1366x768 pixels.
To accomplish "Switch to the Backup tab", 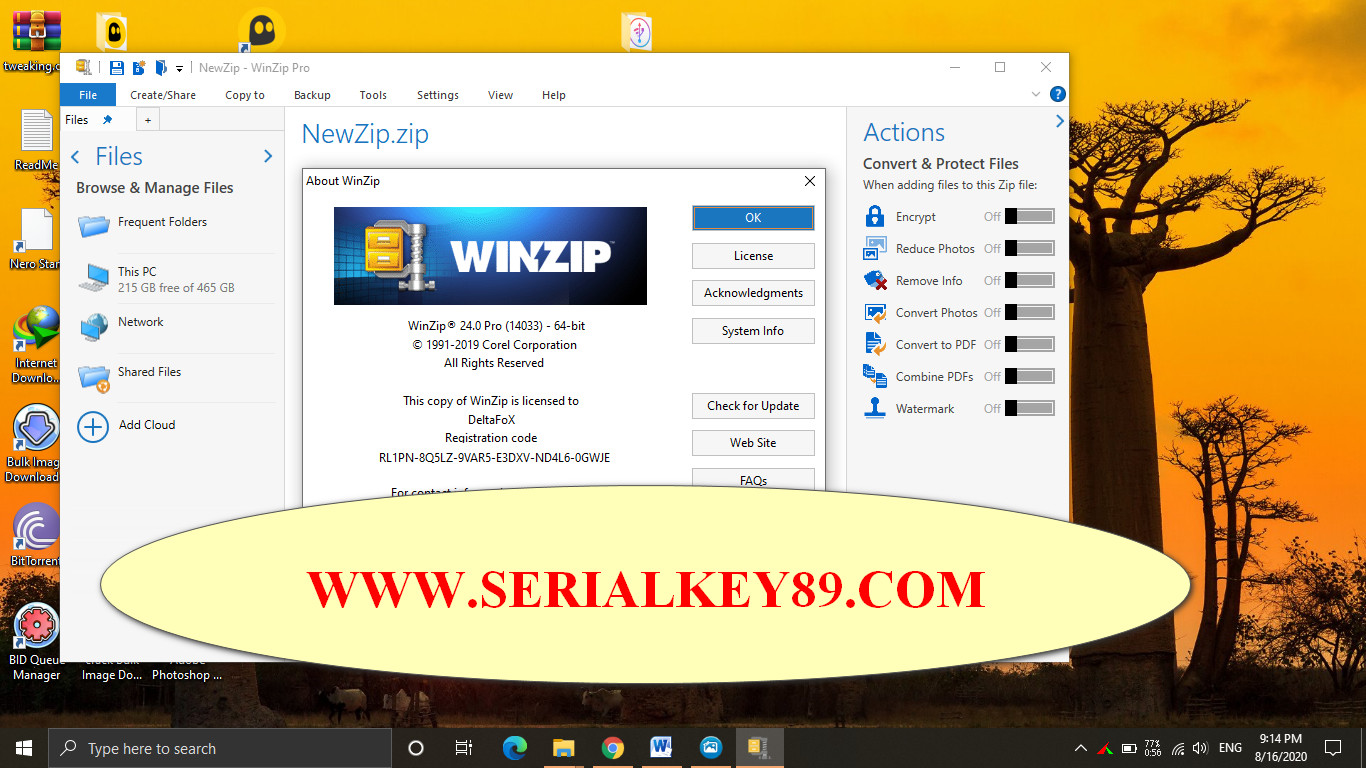I will point(312,95).
